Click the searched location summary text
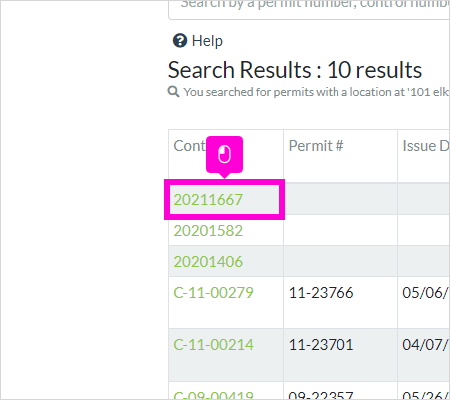Viewport: 450px width, 400px height. pyautogui.click(x=316, y=92)
